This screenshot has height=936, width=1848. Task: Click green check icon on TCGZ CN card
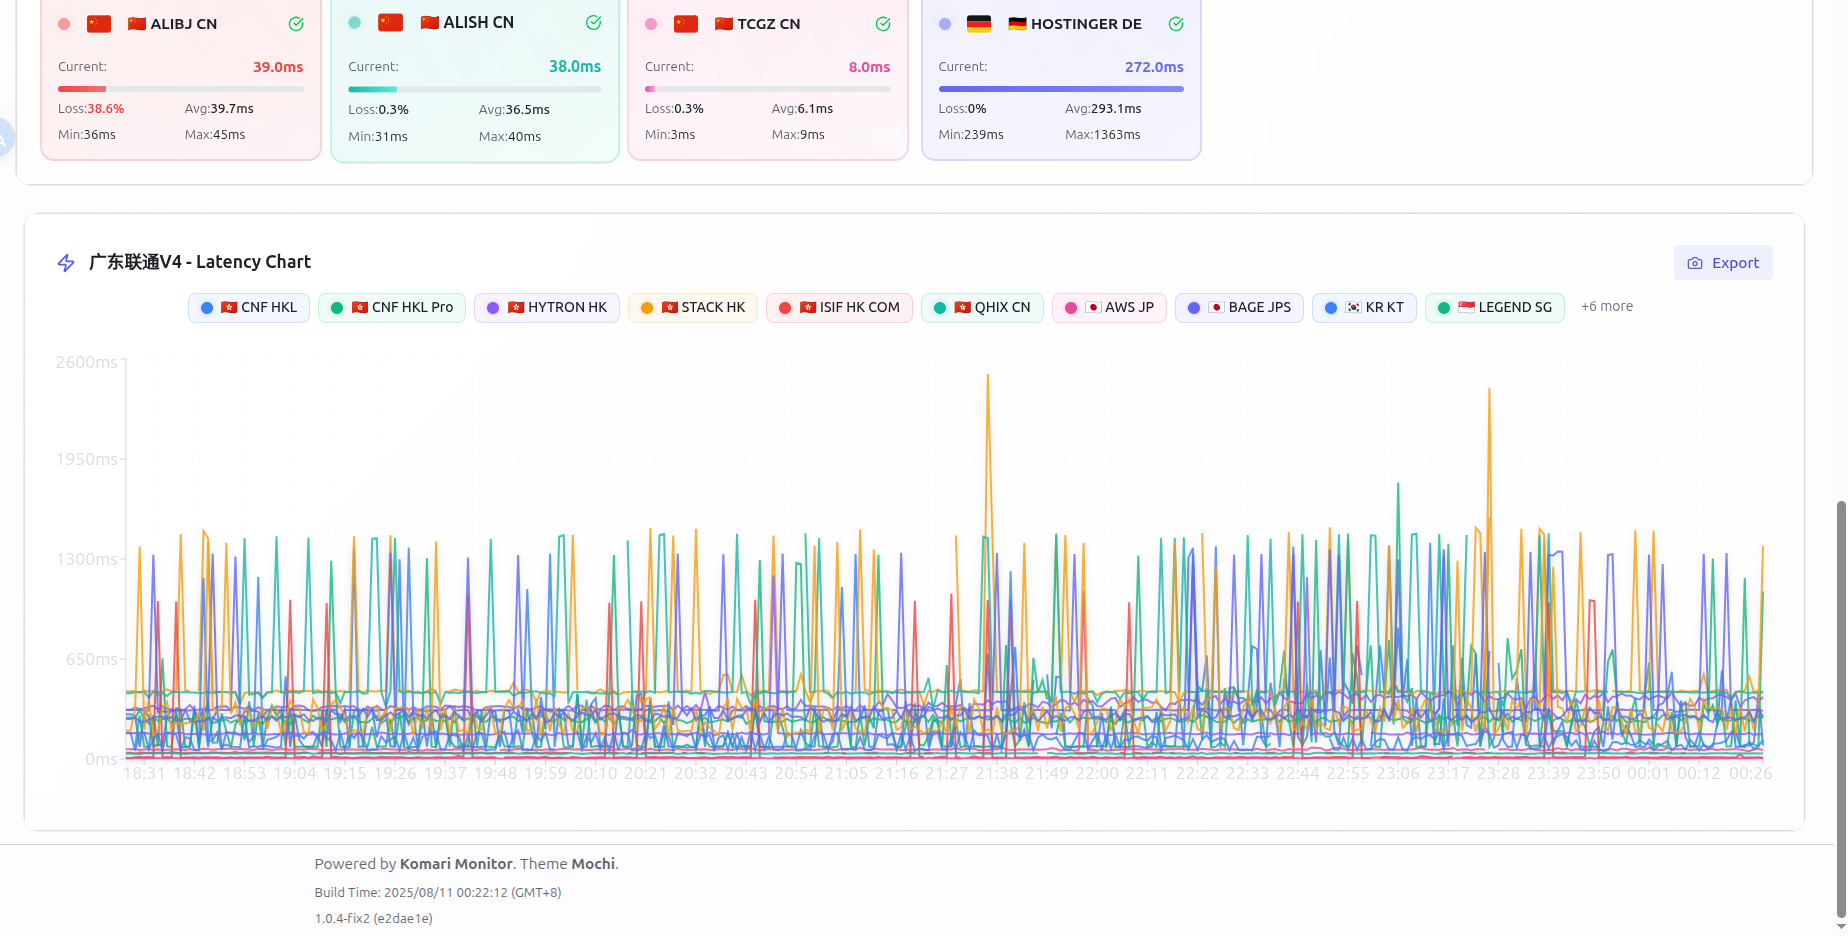tap(883, 24)
